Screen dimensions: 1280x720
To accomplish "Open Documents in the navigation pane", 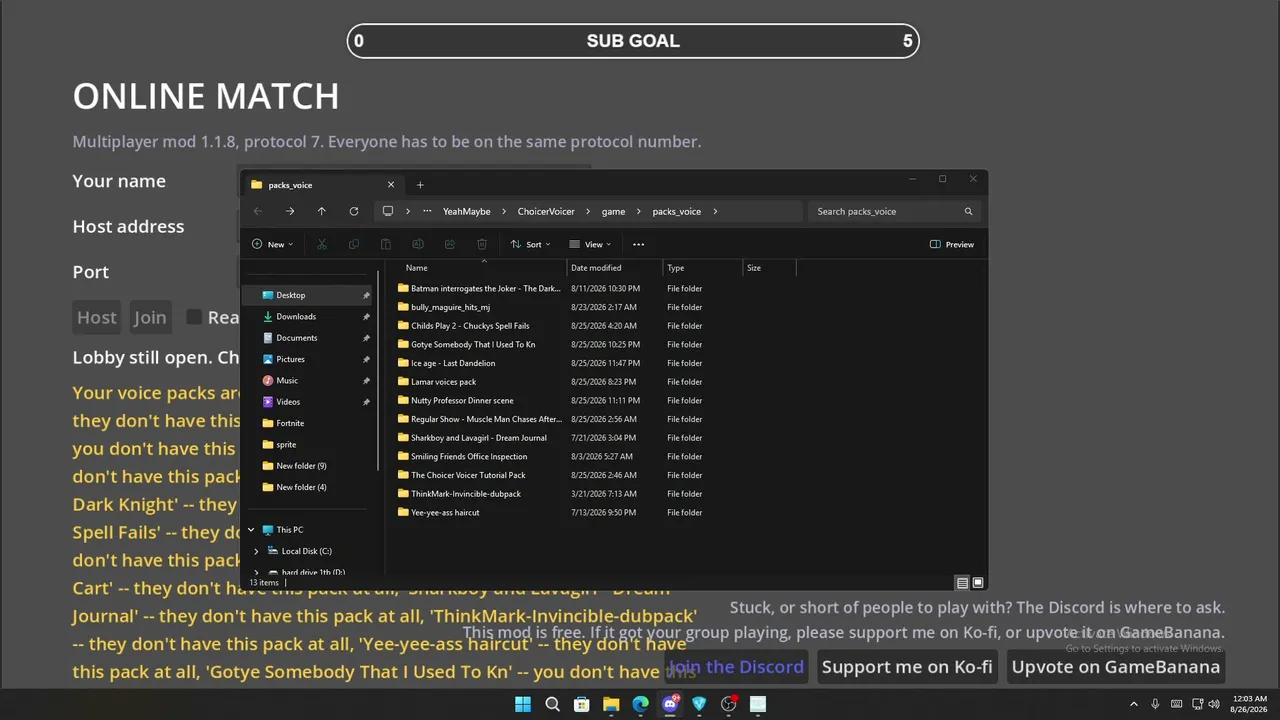I will [308, 338].
